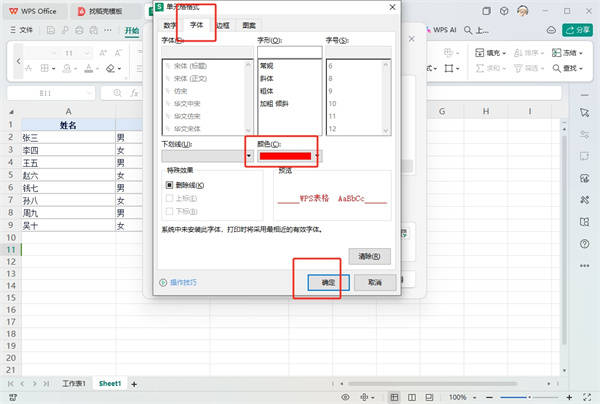
Task: Expand the 颜色 font color dropdown arrow
Action: point(318,156)
